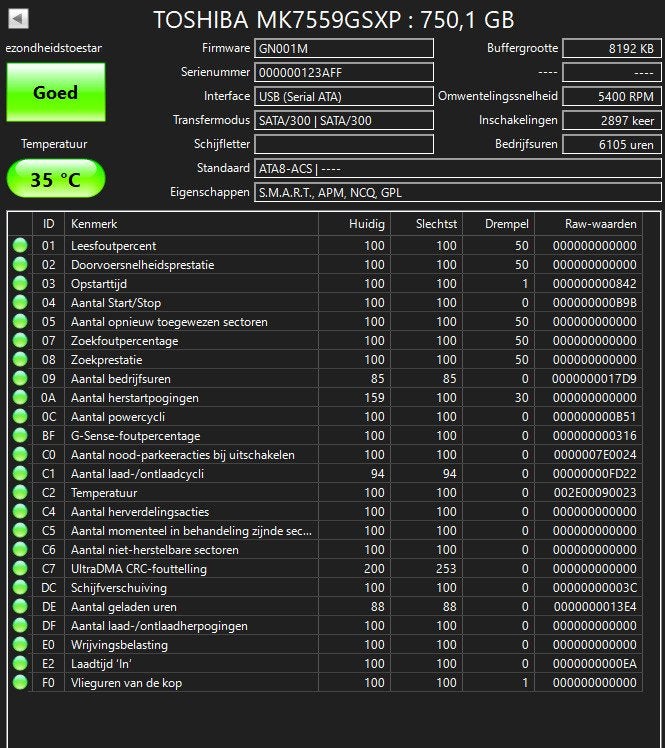Click the green status dot for Temperatuur row
Viewport: 665px width, 748px height.
coord(20,492)
